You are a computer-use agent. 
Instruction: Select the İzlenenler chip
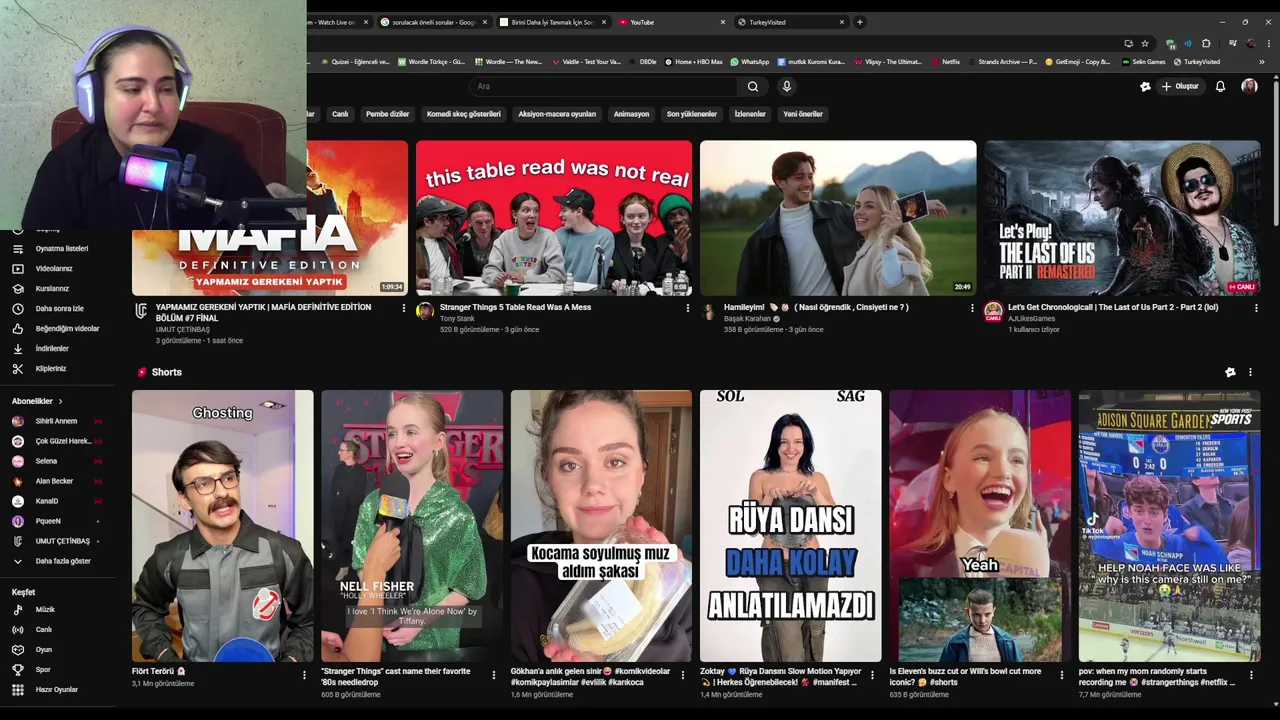[x=750, y=114]
